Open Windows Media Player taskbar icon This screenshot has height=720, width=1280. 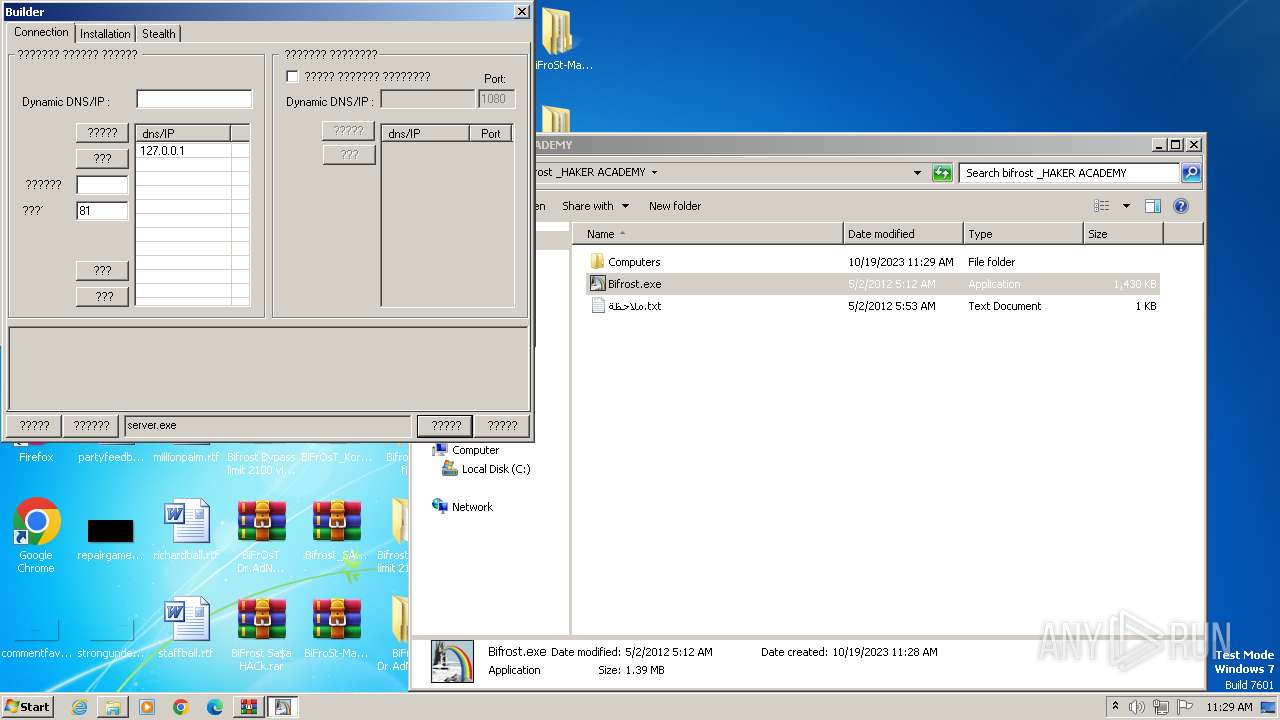(147, 707)
